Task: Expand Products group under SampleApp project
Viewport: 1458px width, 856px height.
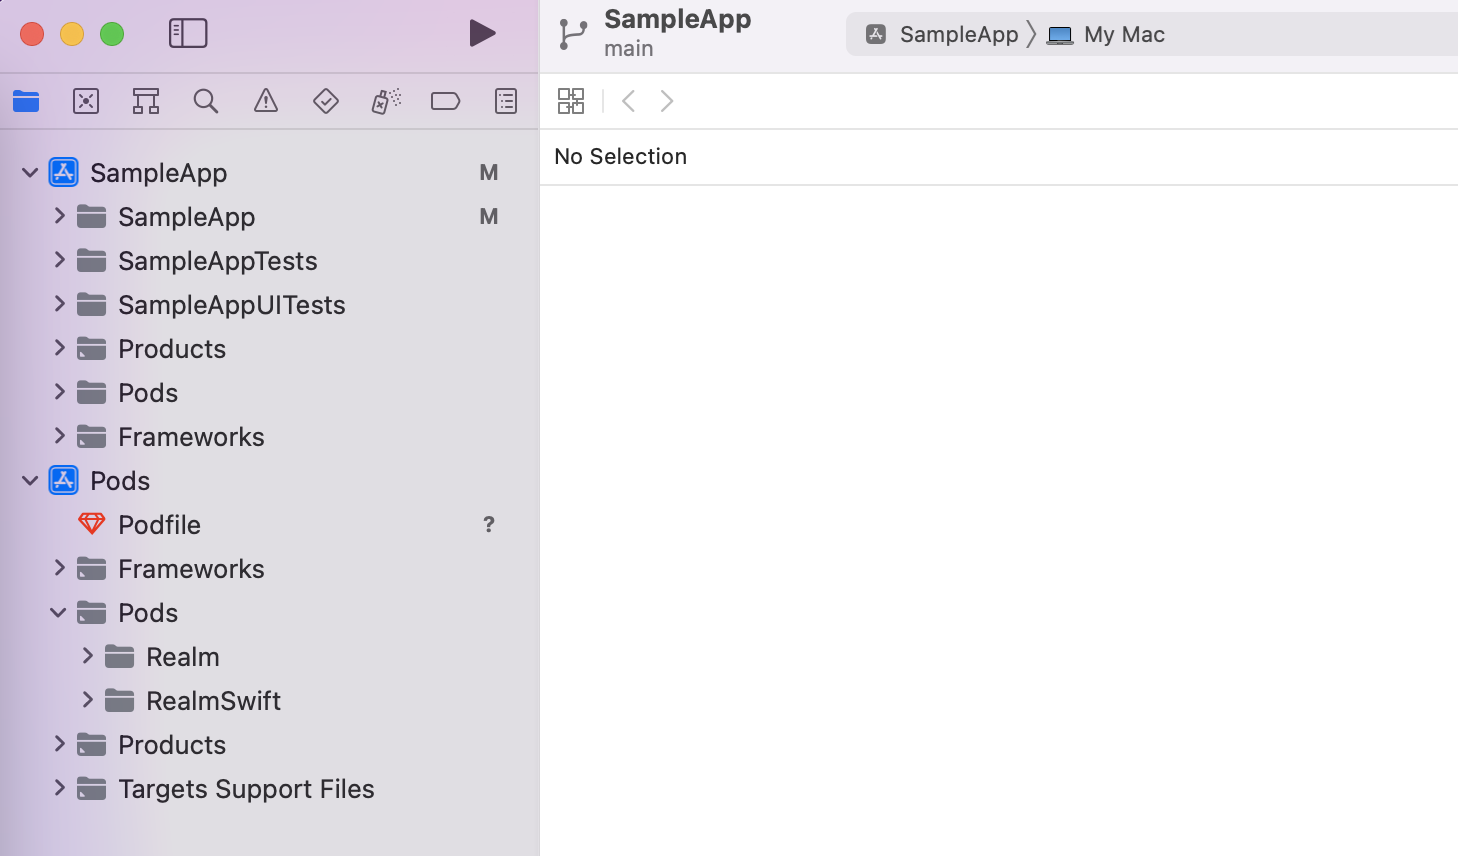Action: pos(60,348)
